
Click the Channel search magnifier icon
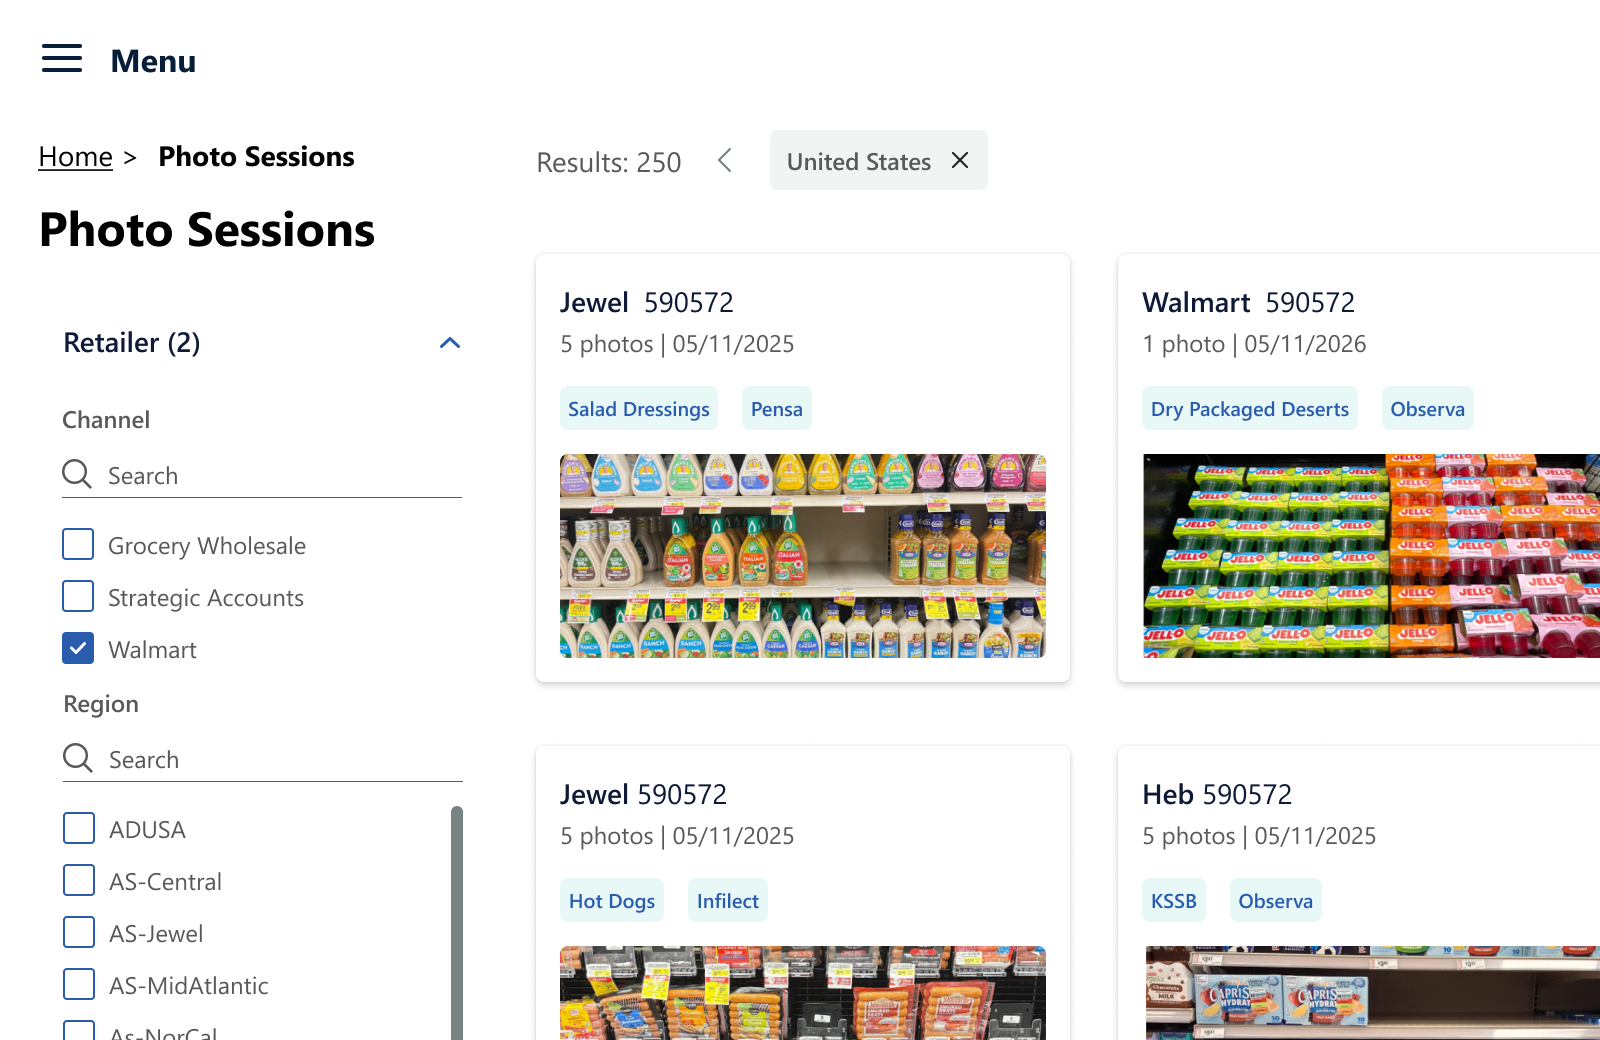pos(77,474)
